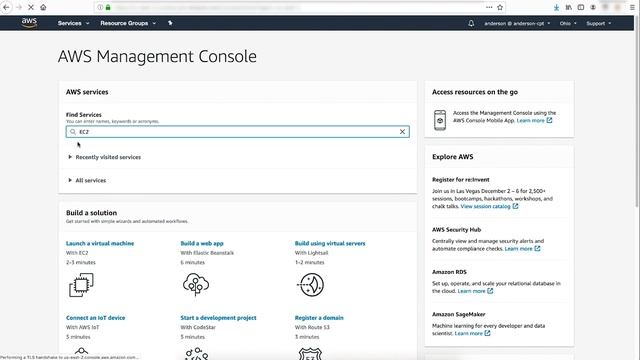Open the Resource Groups dropdown

[x=128, y=23]
